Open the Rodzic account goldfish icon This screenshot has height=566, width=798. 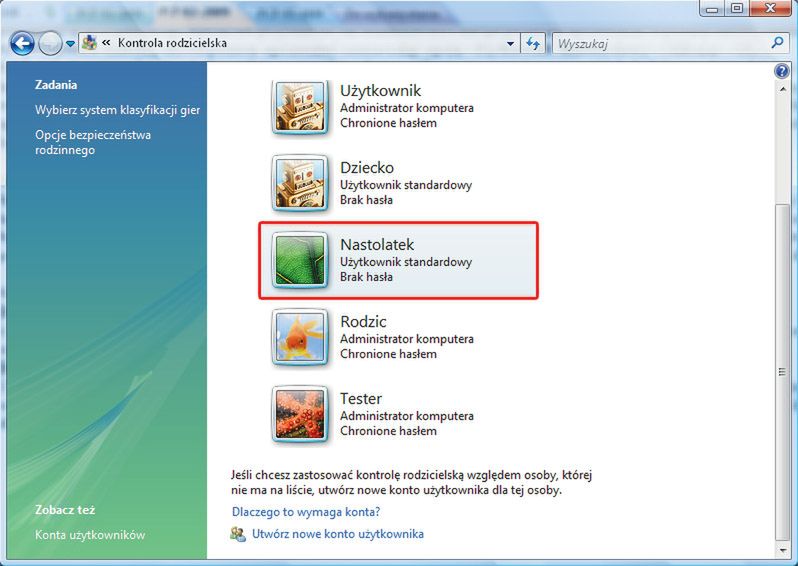[300, 337]
